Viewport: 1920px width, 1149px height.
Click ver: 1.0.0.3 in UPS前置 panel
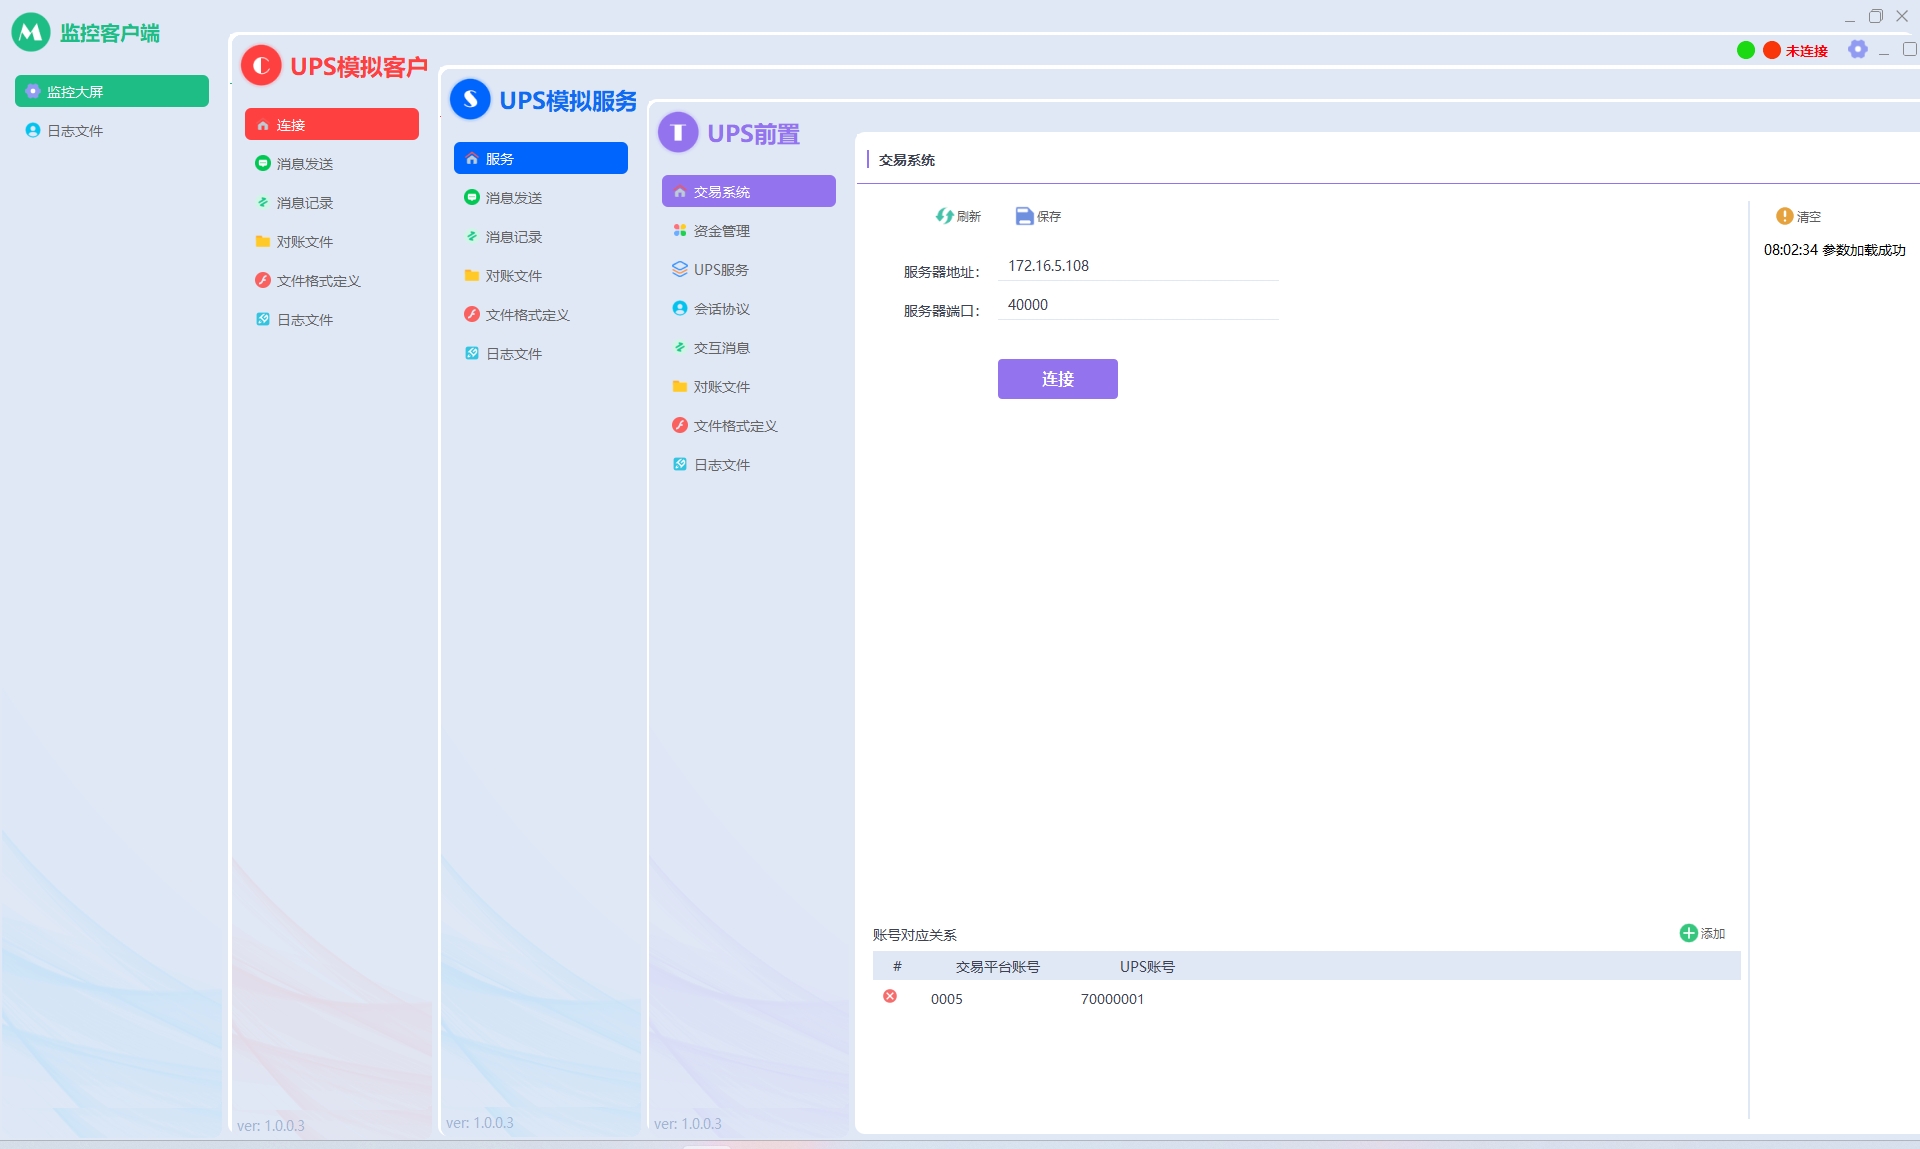click(688, 1124)
